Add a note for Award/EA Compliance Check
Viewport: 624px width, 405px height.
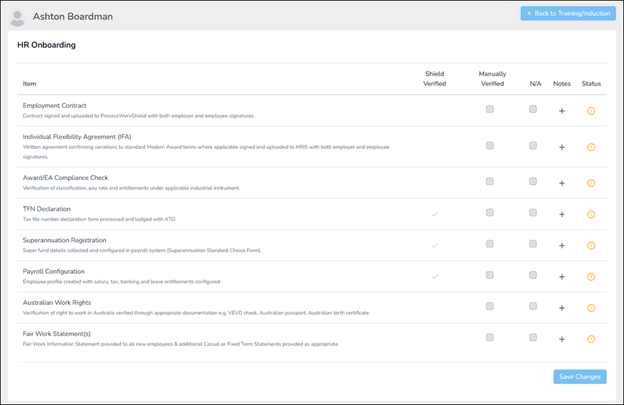[562, 183]
